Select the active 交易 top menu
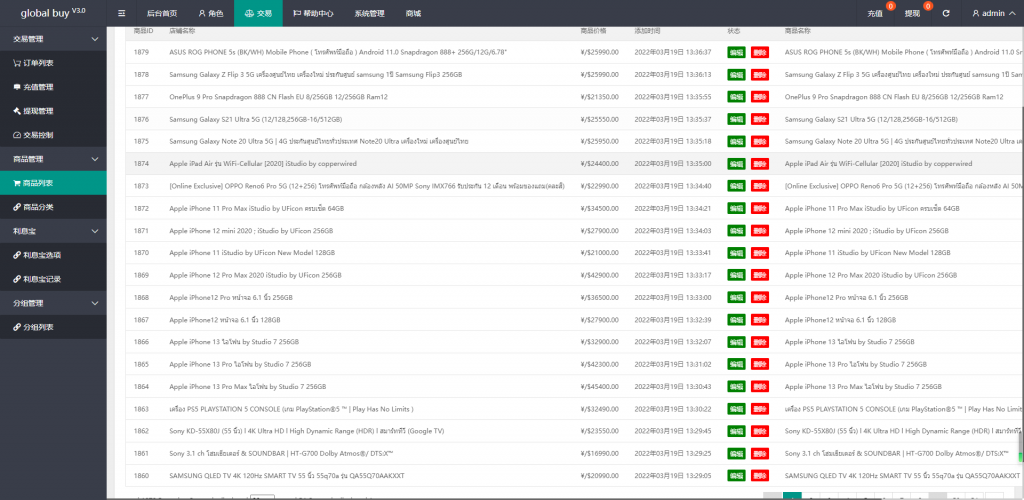 (x=258, y=13)
